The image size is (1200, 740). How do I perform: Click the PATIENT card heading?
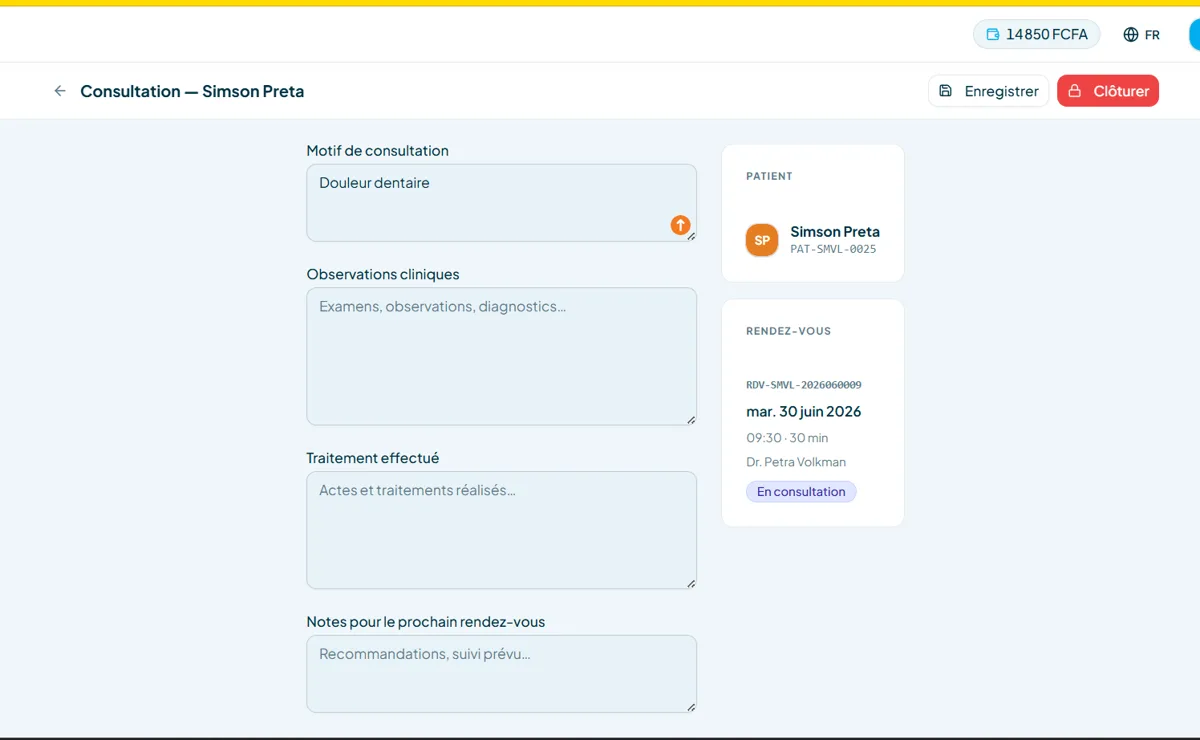point(769,176)
